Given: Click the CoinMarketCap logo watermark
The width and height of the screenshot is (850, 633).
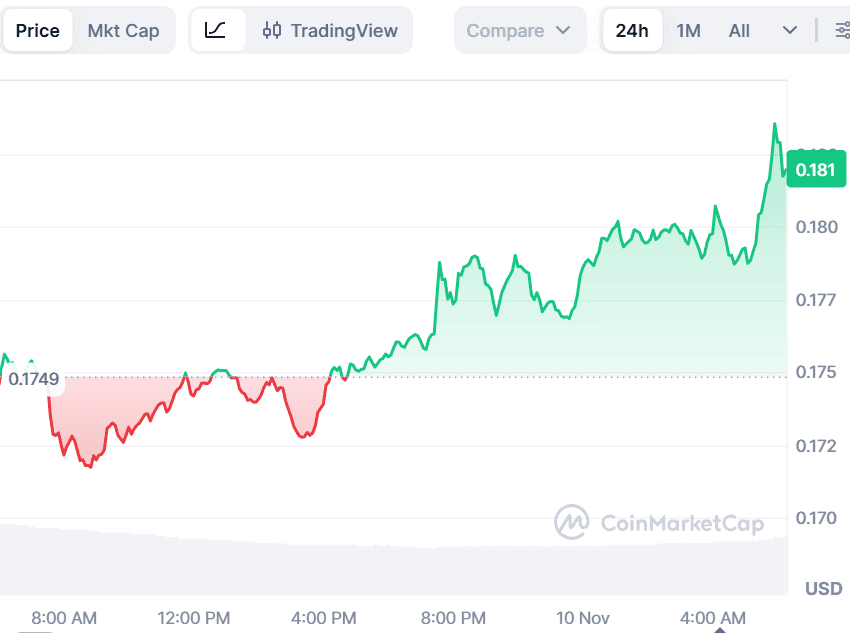Looking at the screenshot, I should [x=571, y=522].
